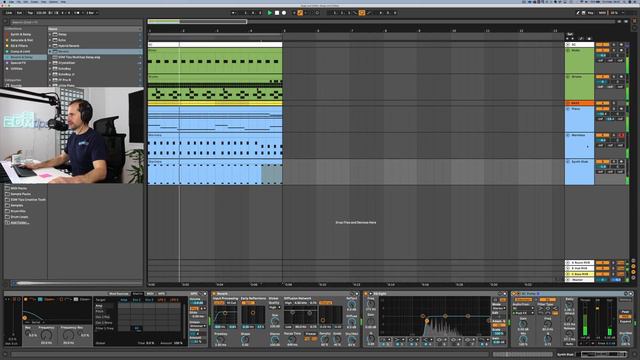The height and width of the screenshot is (360, 640).
Task: Deactivate the Drums track activator
Action: (x=602, y=77)
